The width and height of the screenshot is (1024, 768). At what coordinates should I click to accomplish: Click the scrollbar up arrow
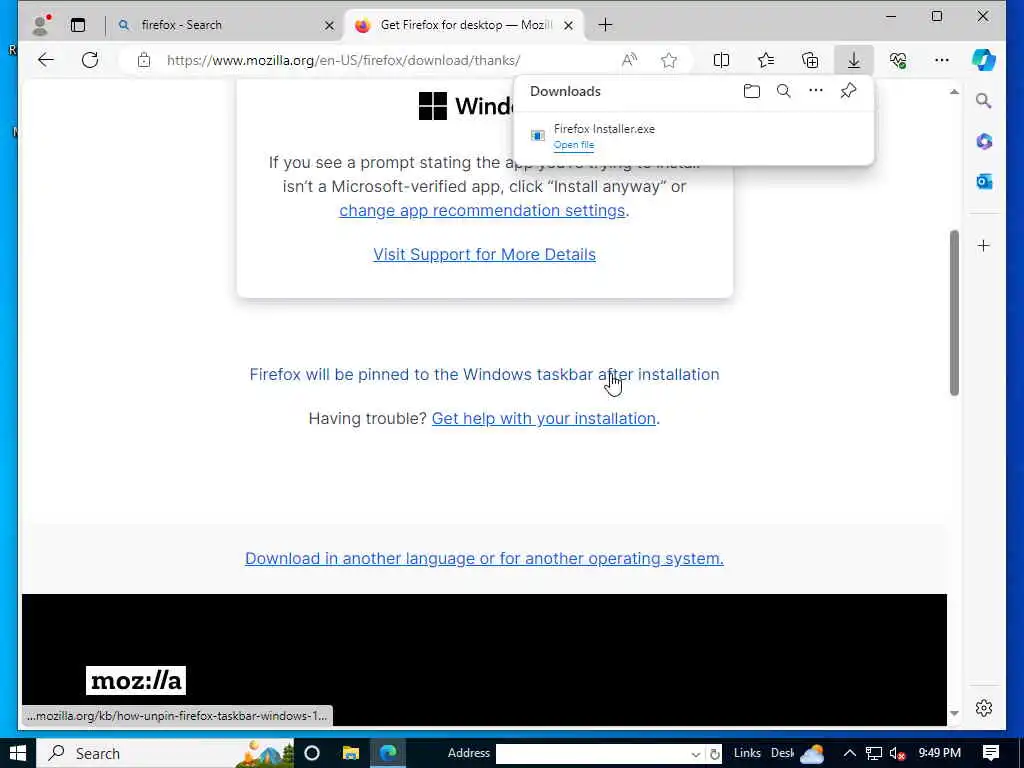[954, 92]
